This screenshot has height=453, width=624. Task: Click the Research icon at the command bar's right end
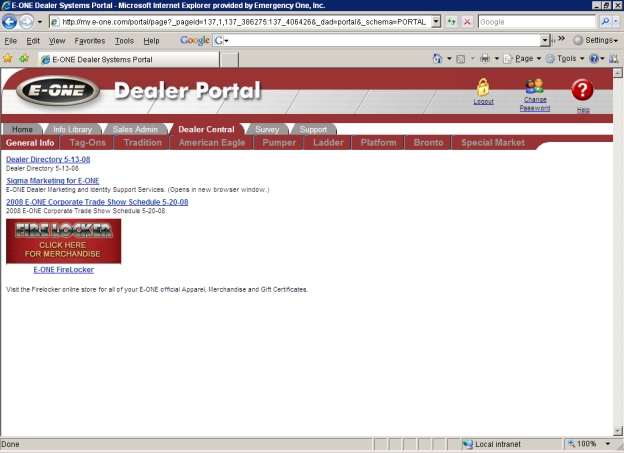coord(614,59)
